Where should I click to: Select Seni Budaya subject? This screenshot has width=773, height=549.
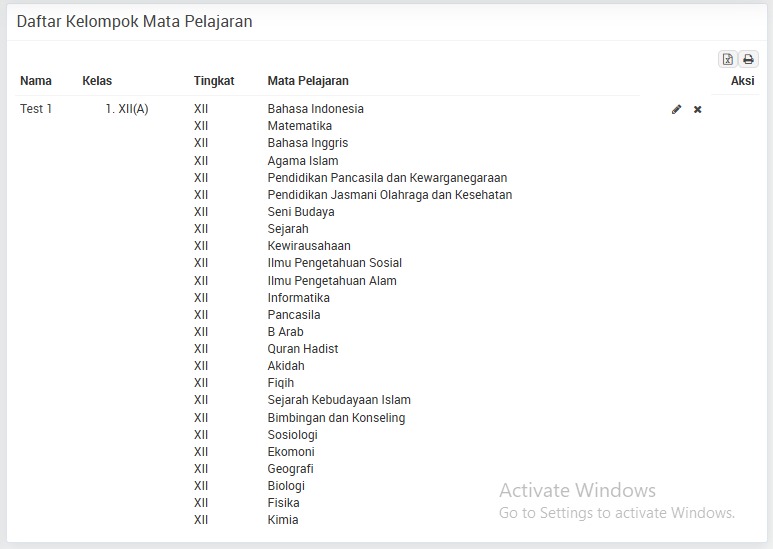301,212
